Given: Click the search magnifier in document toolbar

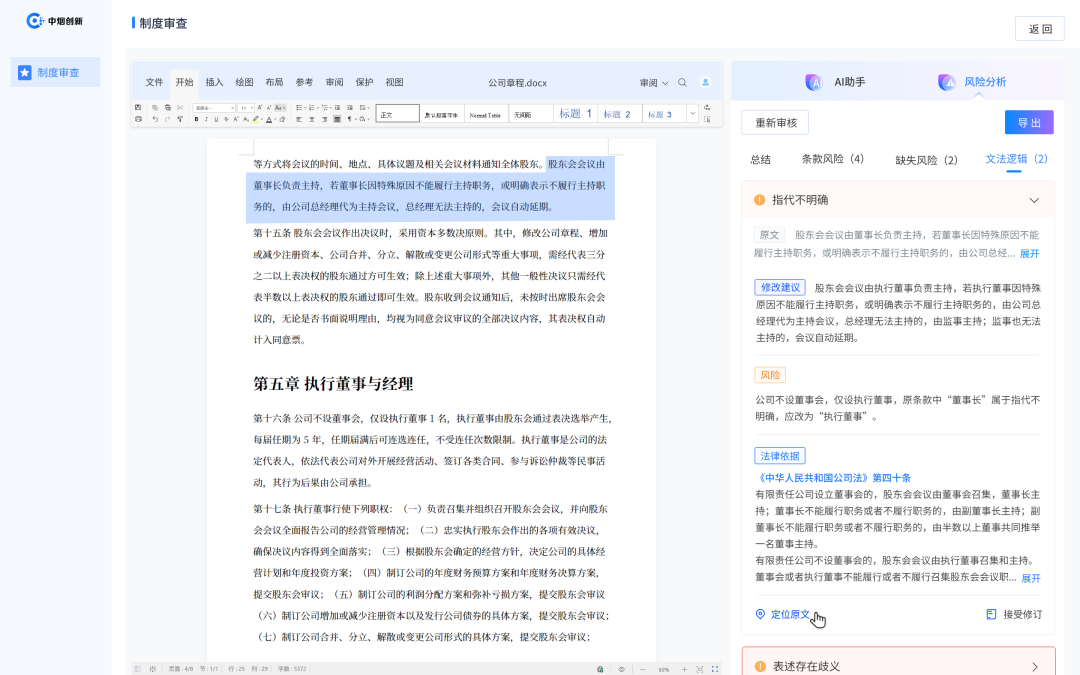Looking at the screenshot, I should [682, 82].
